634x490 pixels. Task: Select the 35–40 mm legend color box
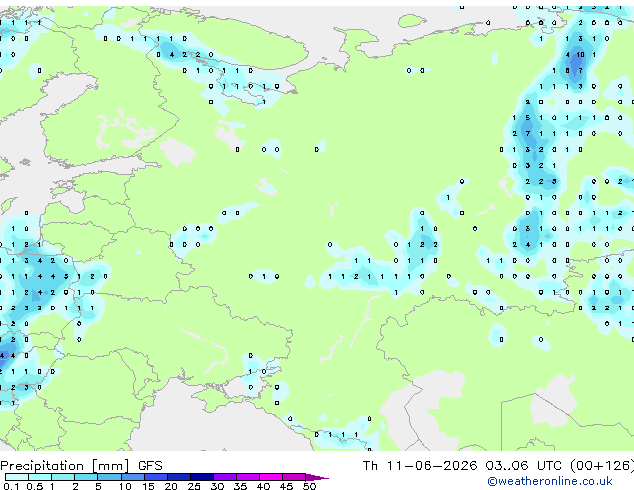tap(248, 477)
